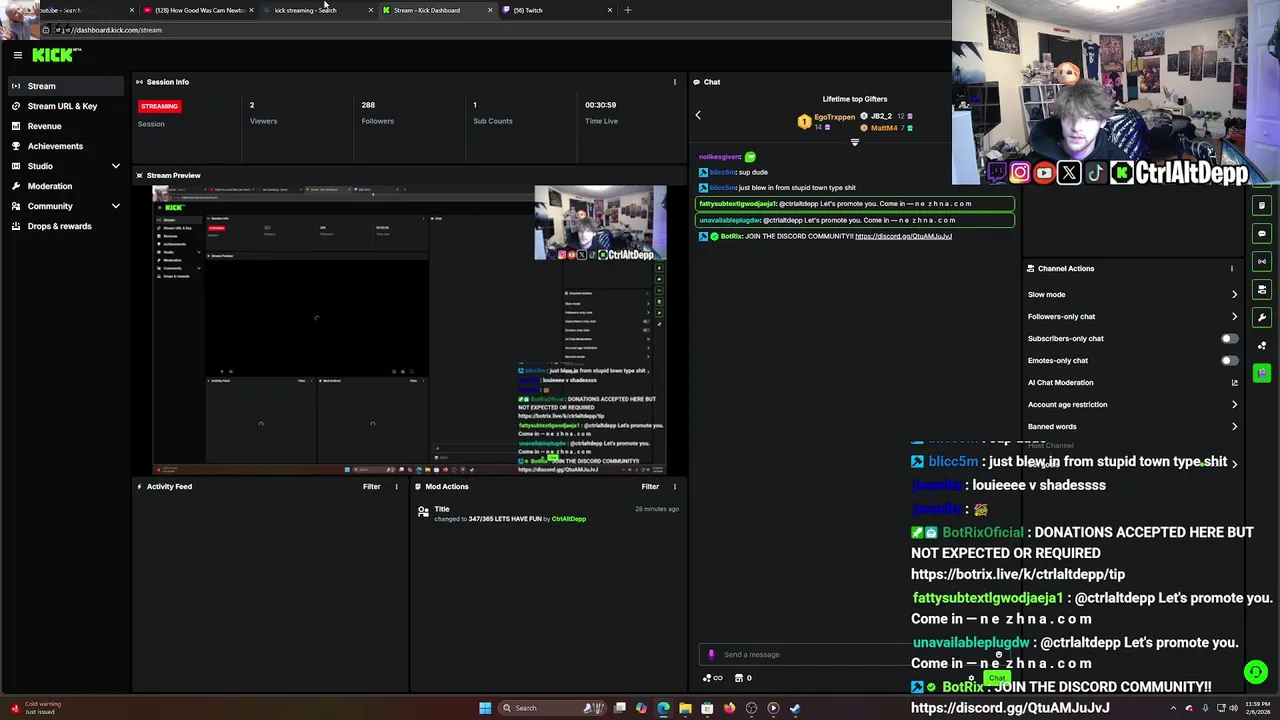Click the purple emote icon in message box
The height and width of the screenshot is (720, 1280).
711,655
